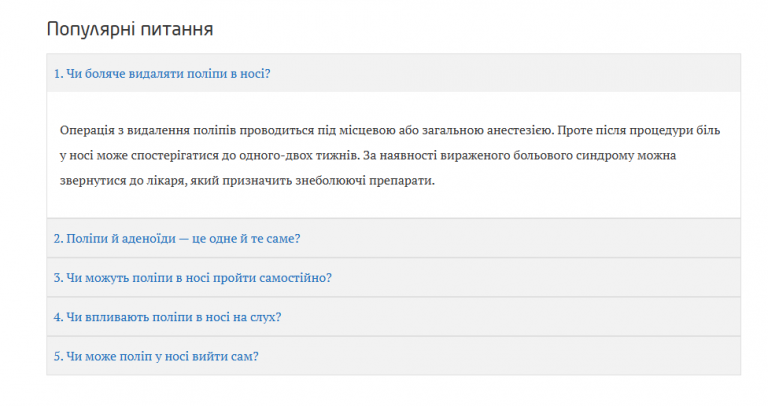The image size is (768, 406).
Task: Click the "Популярні питання" heading
Action: click(130, 29)
